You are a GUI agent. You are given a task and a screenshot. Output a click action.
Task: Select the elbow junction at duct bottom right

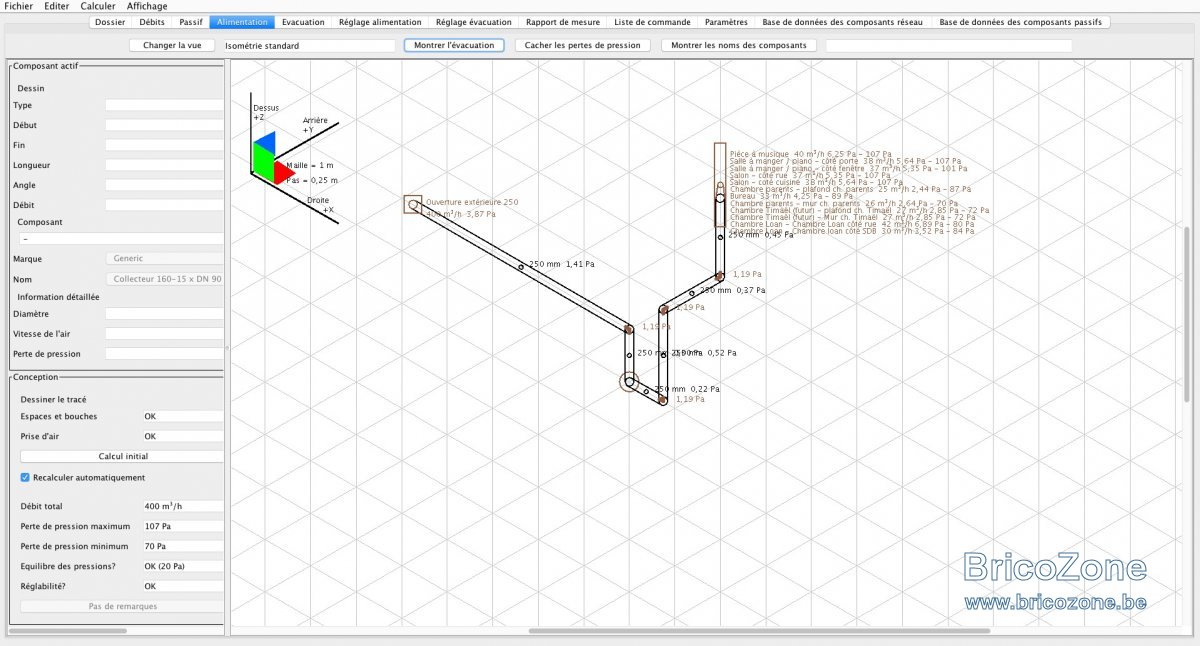[662, 400]
